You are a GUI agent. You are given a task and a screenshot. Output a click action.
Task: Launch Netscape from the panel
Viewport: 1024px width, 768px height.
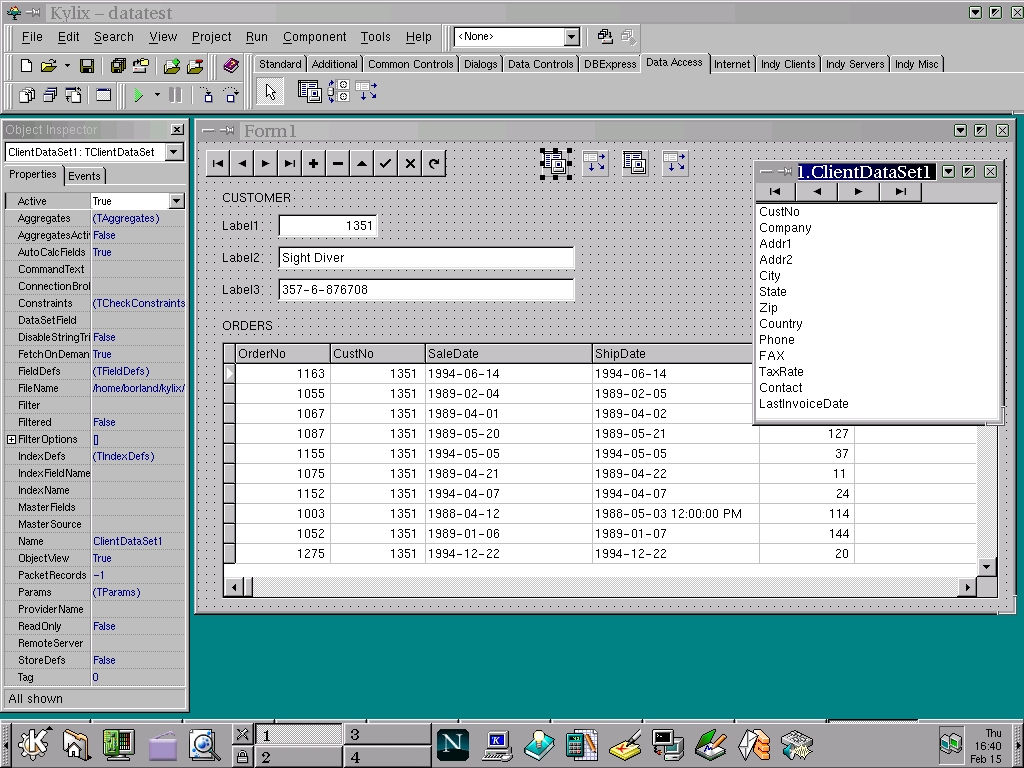453,744
